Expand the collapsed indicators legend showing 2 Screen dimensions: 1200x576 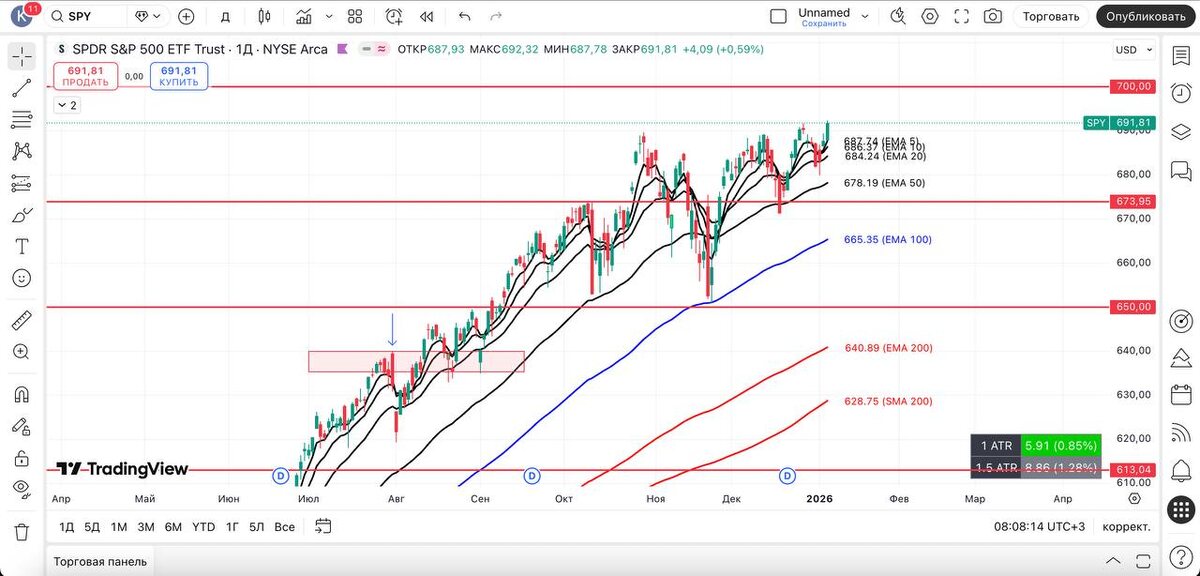[x=68, y=104]
